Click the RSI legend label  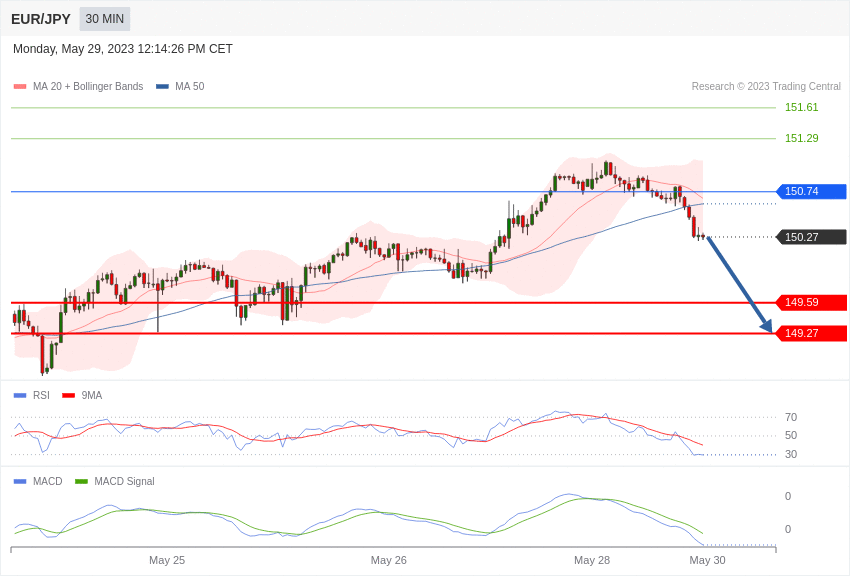(41, 396)
